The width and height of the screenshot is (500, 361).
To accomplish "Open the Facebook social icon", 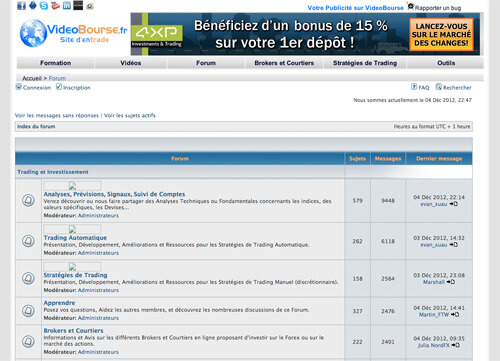I will (x=21, y=5).
